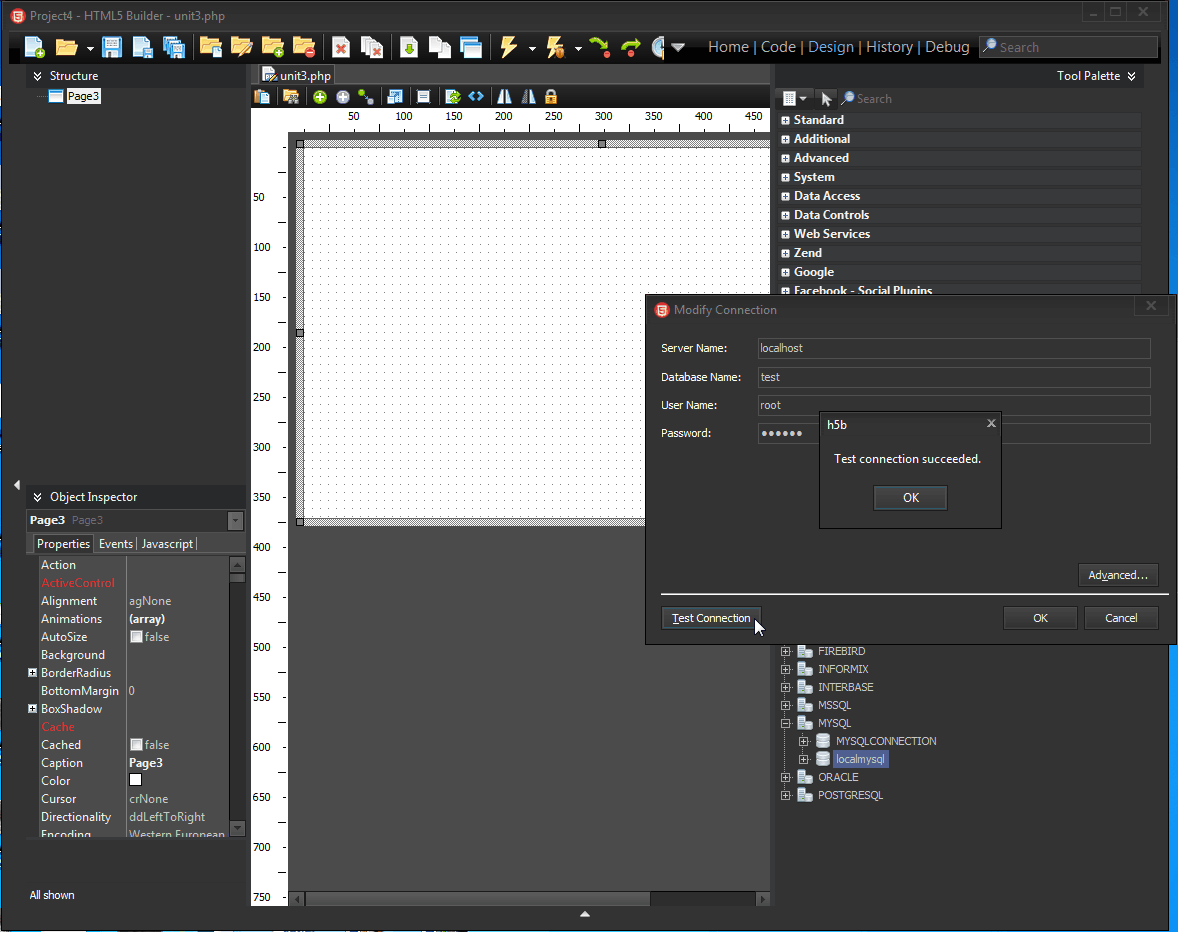Collapse the Structure panel chevron
Viewport: 1178px width, 932px height.
click(x=37, y=76)
